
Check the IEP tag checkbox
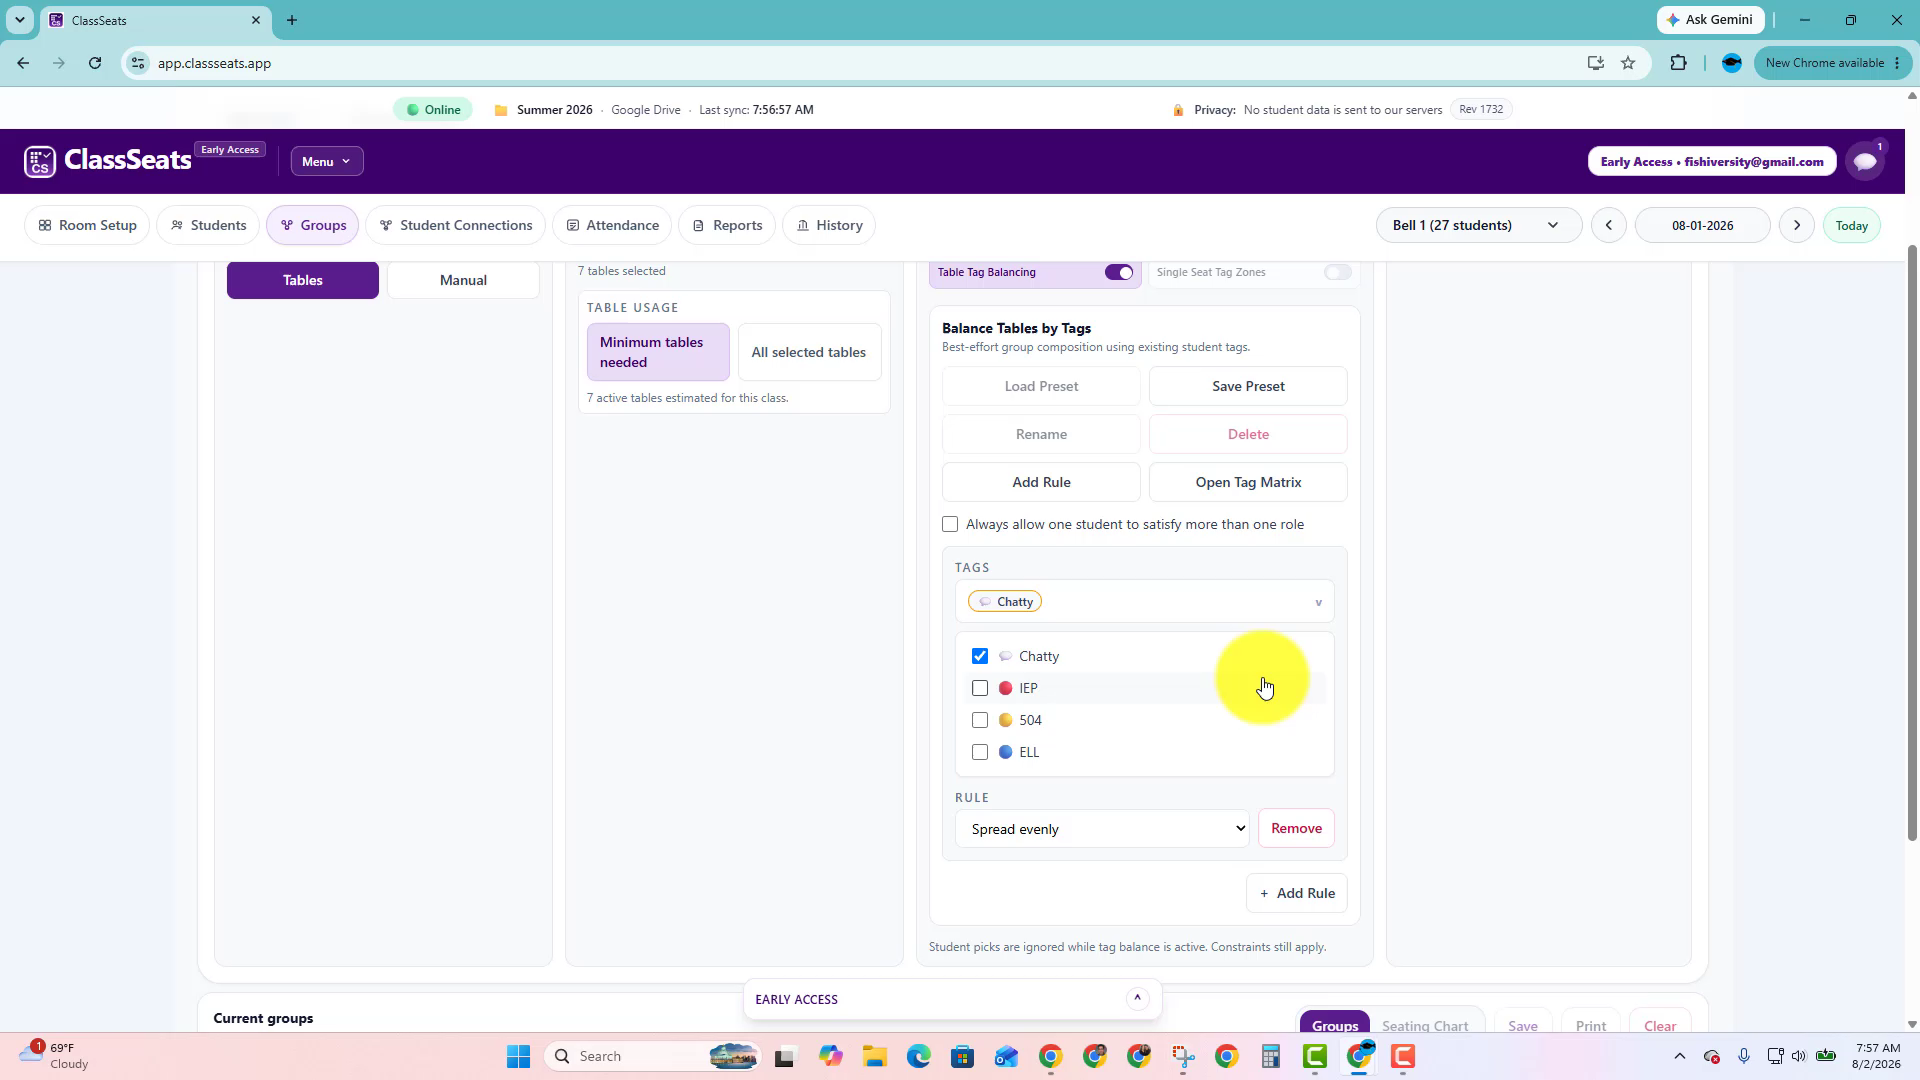coord(980,688)
